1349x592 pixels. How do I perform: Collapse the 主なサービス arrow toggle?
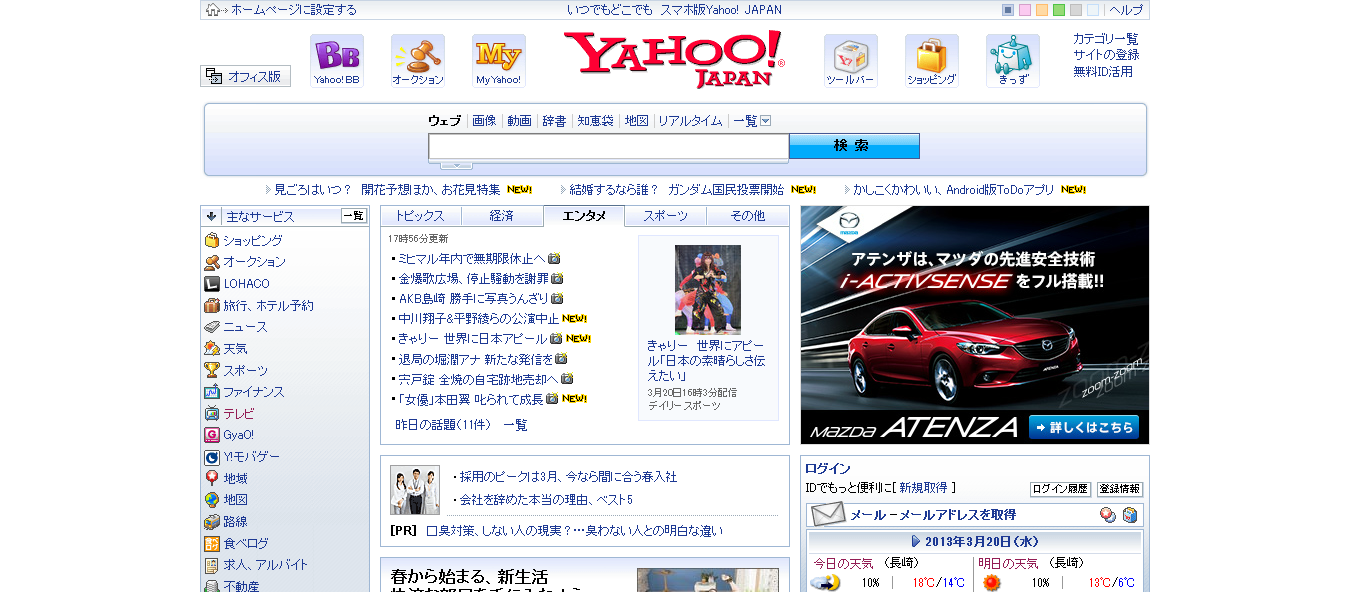211,216
